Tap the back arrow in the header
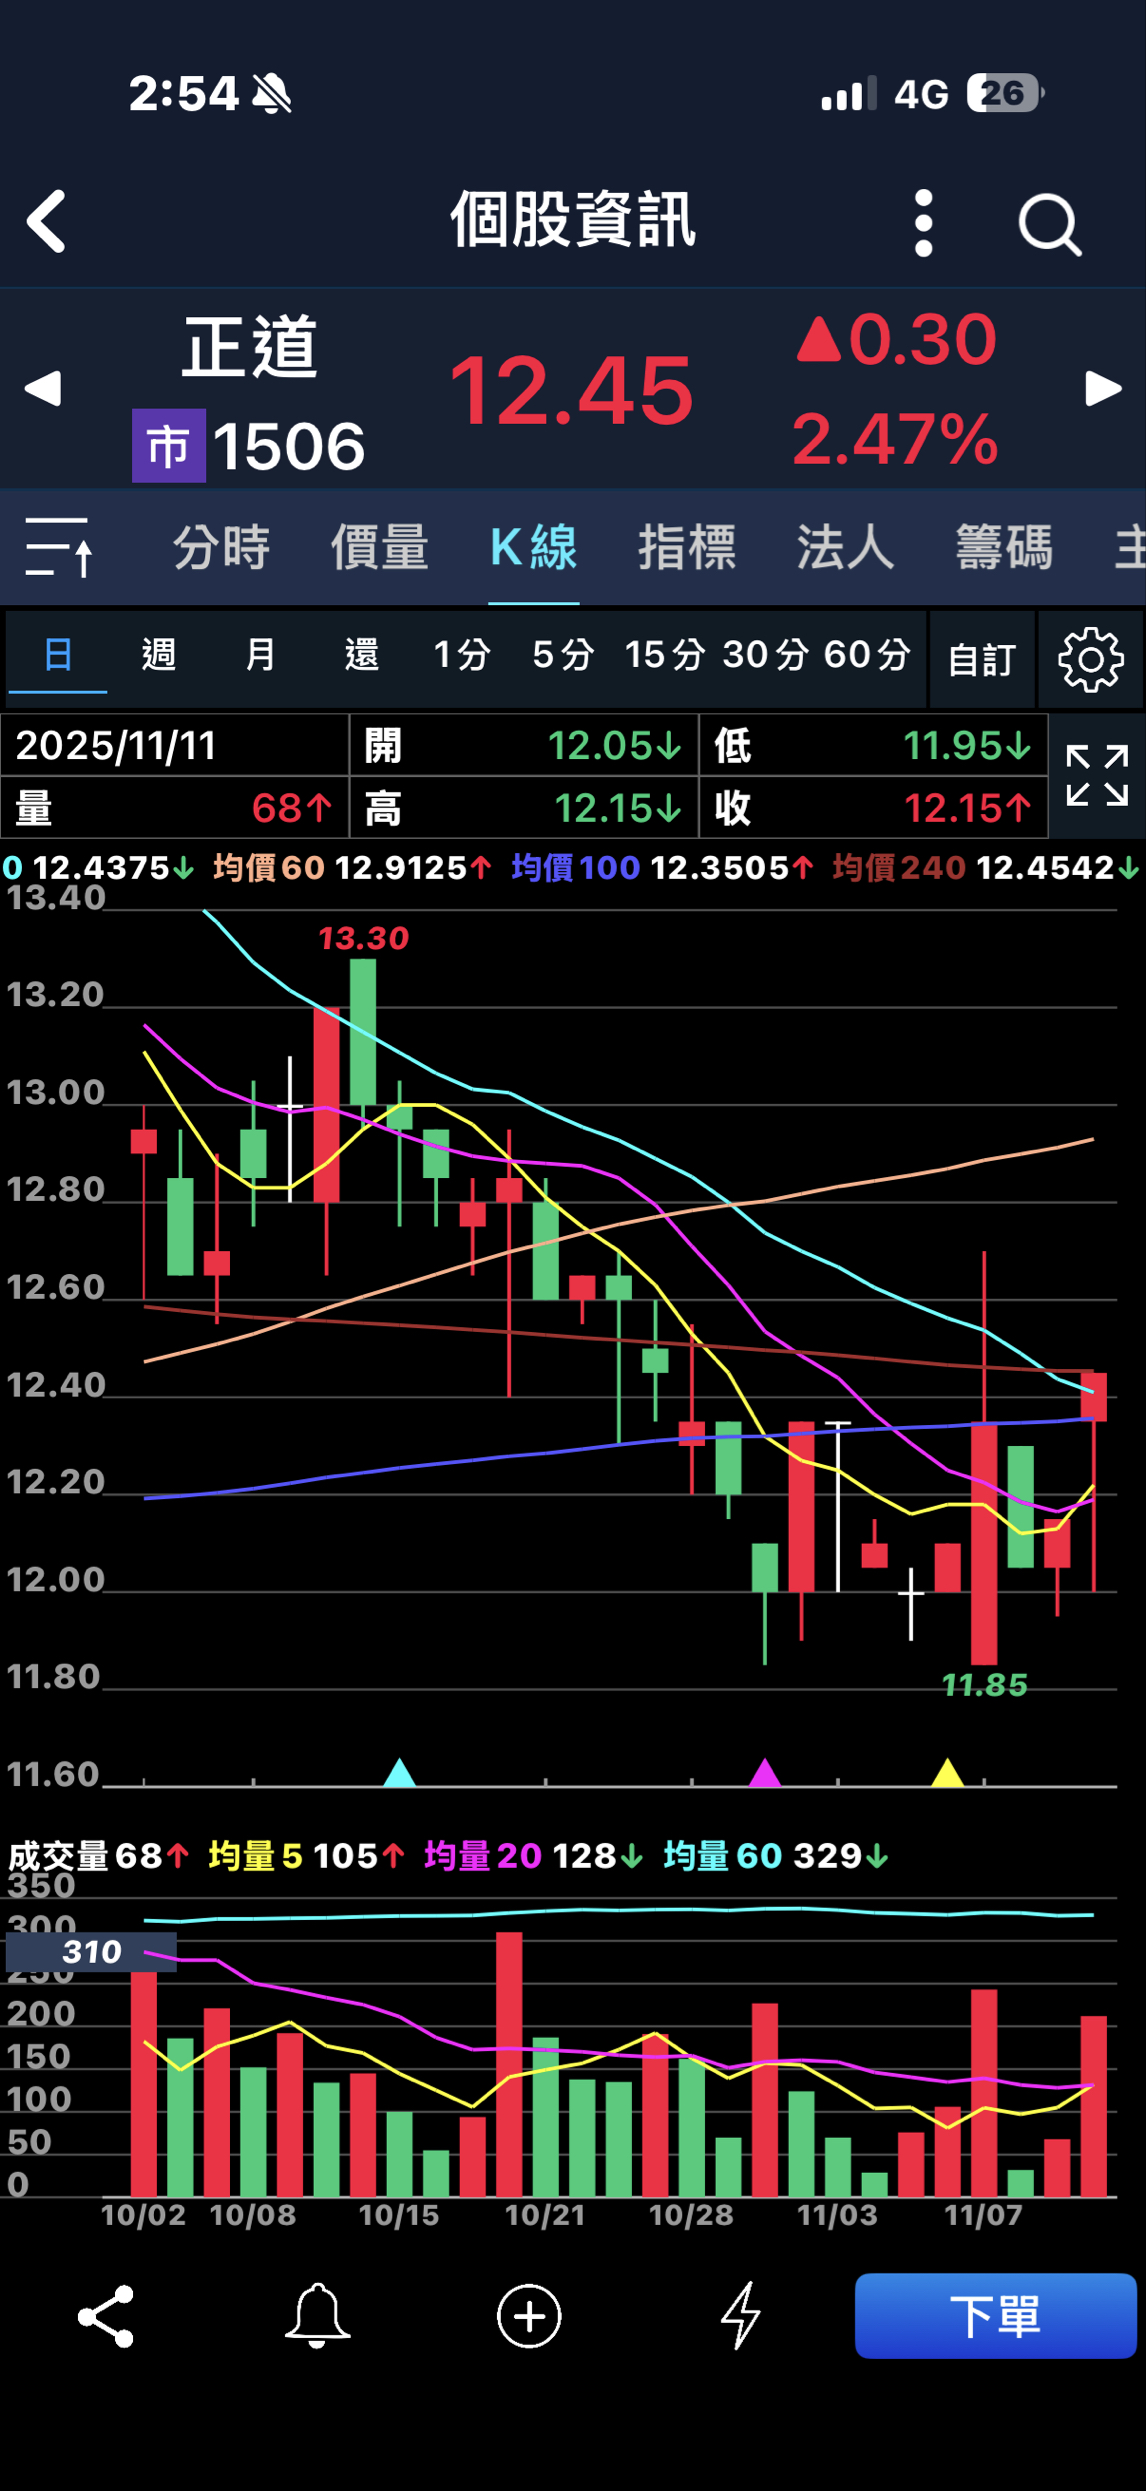The height and width of the screenshot is (2491, 1146). (47, 221)
